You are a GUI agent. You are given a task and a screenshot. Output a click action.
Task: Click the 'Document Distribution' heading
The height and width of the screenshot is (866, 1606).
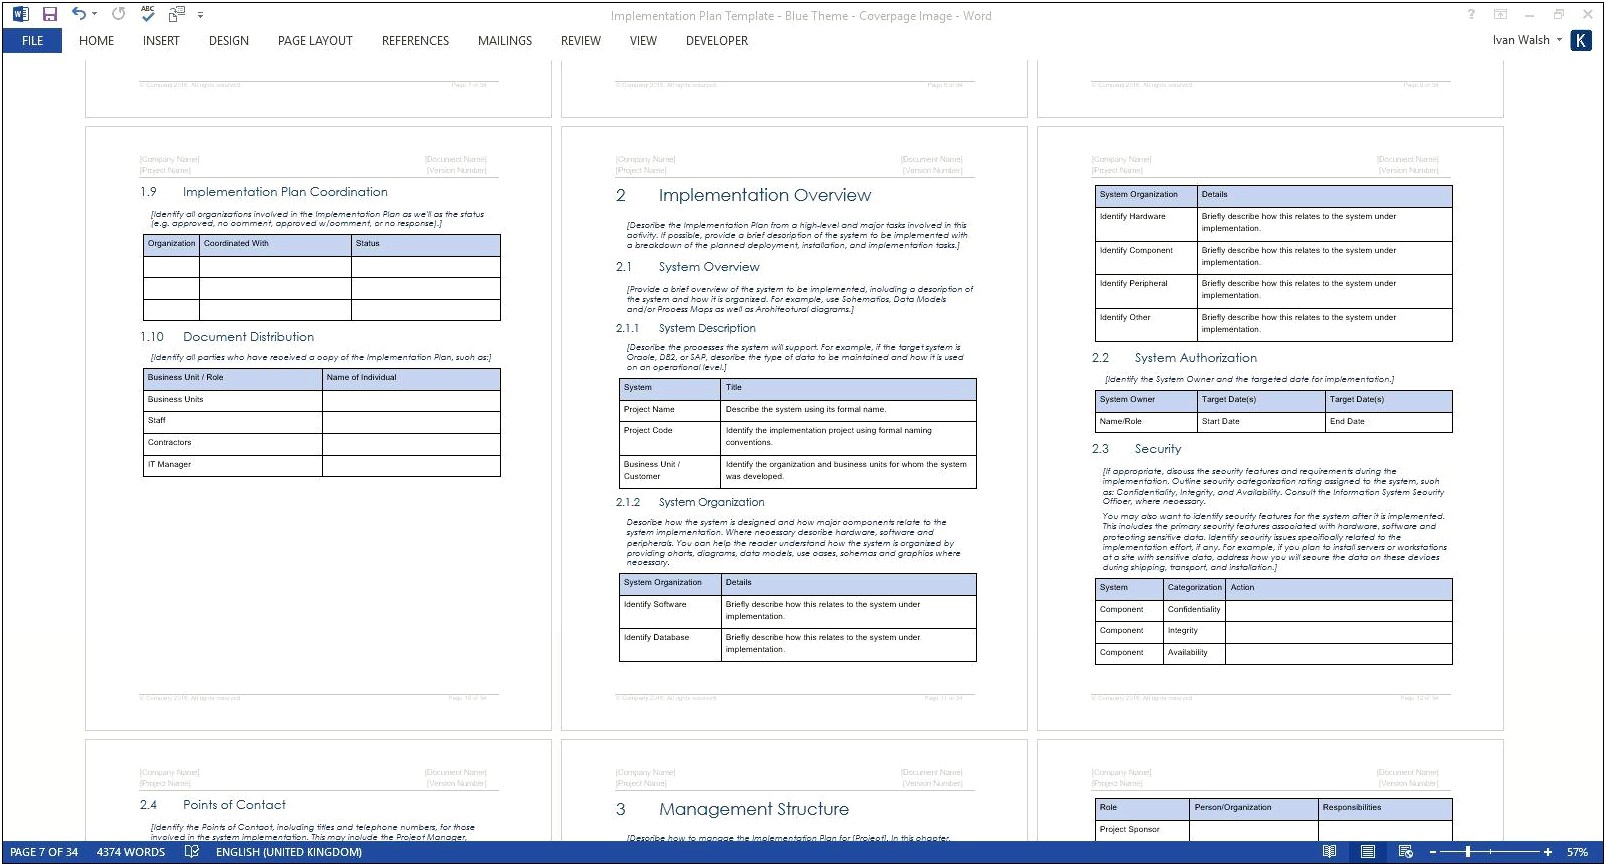pos(248,337)
